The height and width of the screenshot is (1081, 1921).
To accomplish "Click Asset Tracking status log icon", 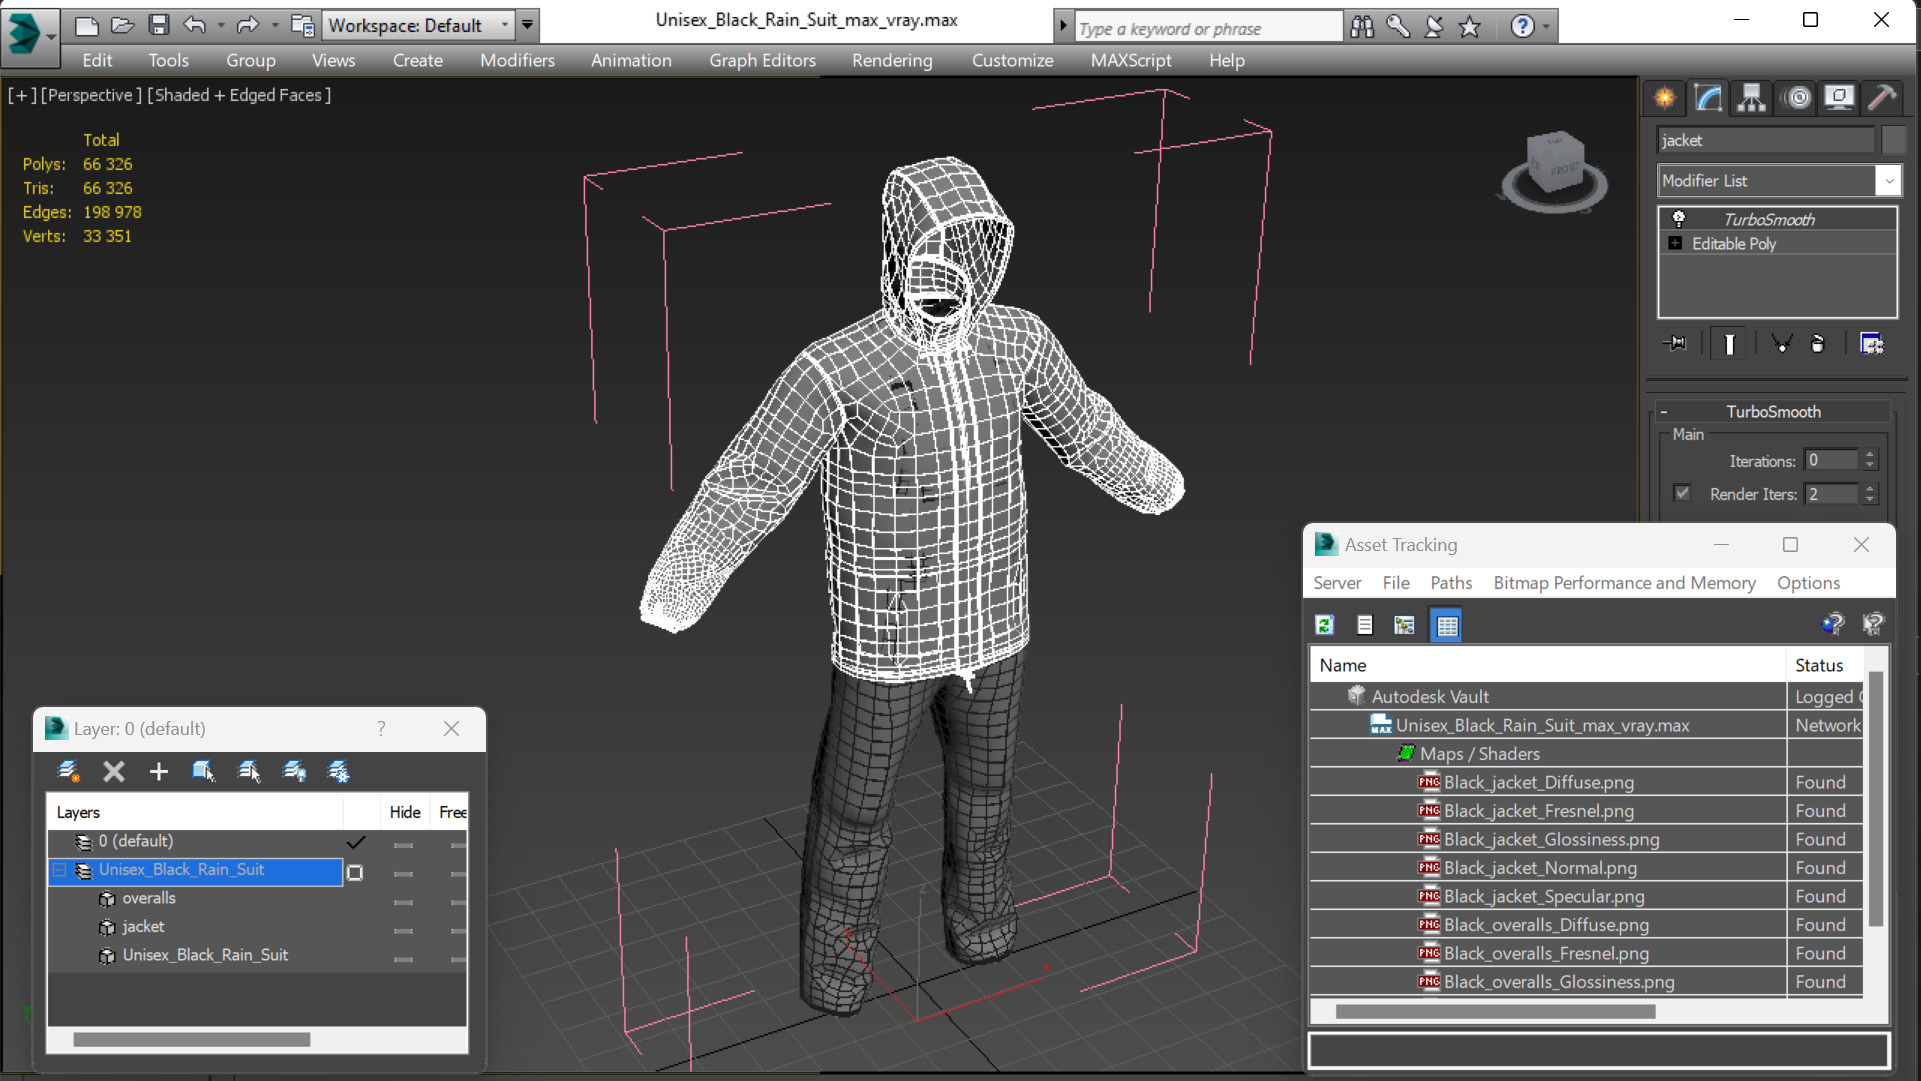I will point(1364,625).
